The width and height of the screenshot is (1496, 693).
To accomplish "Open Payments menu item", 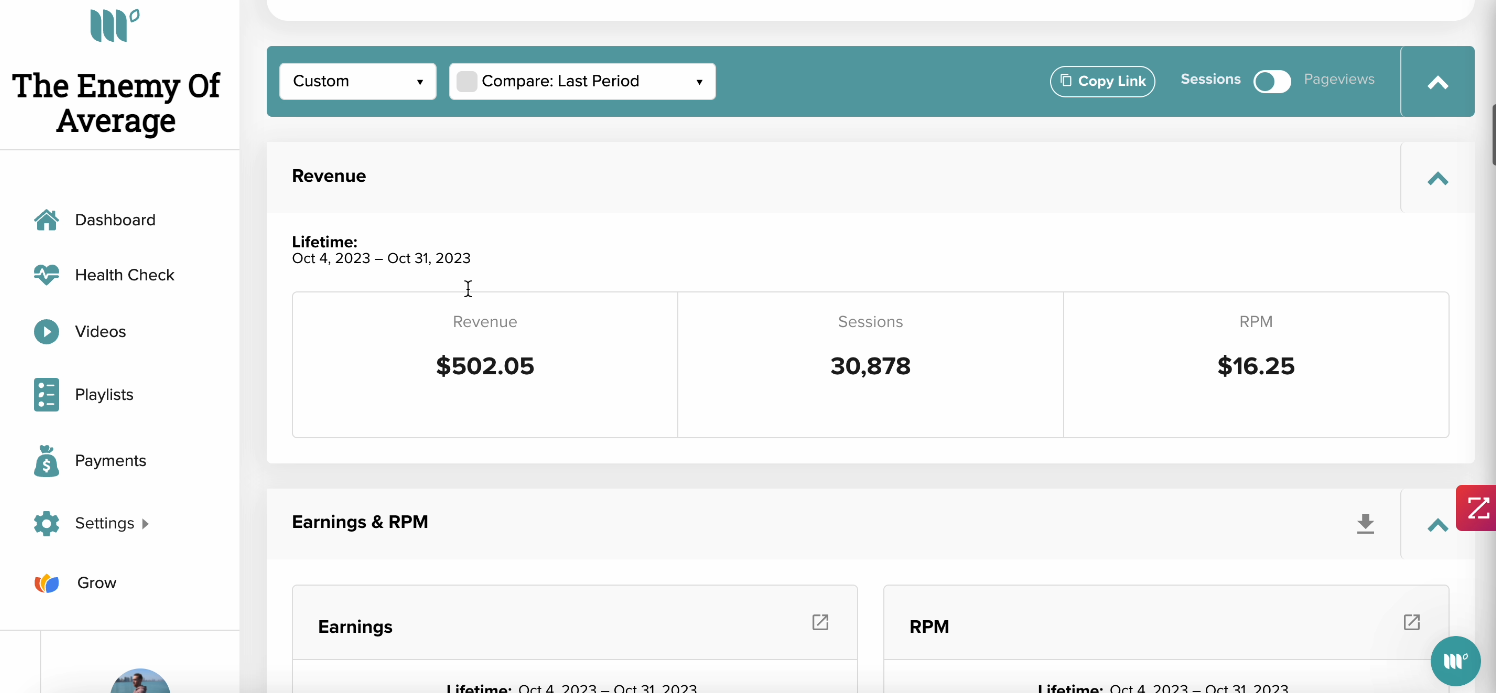I will pyautogui.click(x=111, y=461).
